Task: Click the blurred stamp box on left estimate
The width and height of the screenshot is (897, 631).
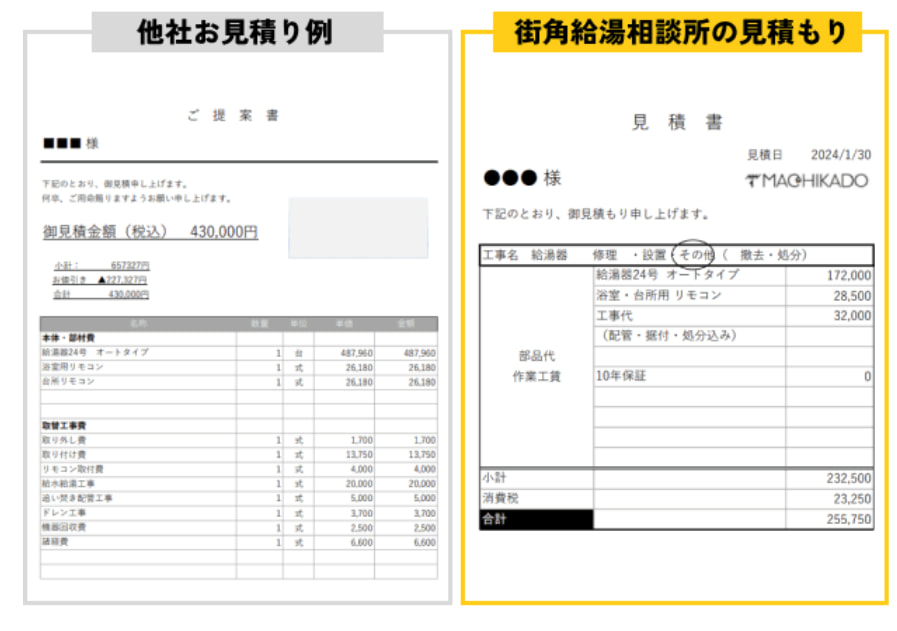Action: click(x=358, y=227)
